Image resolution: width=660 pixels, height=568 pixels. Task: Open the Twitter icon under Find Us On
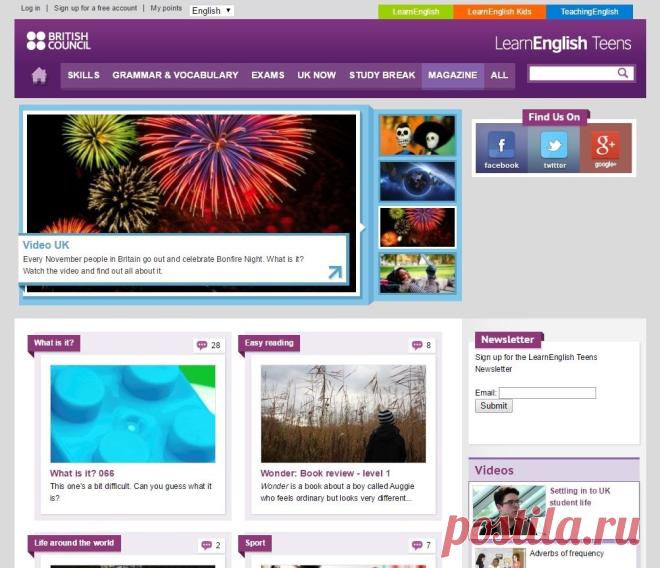554,149
